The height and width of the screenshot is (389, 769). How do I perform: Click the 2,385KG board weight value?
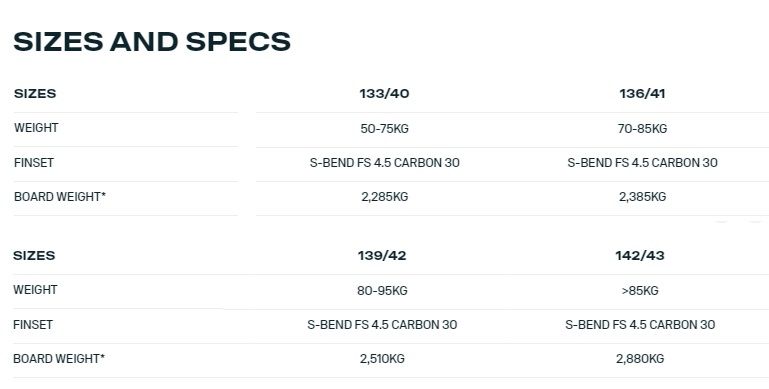pyautogui.click(x=642, y=197)
